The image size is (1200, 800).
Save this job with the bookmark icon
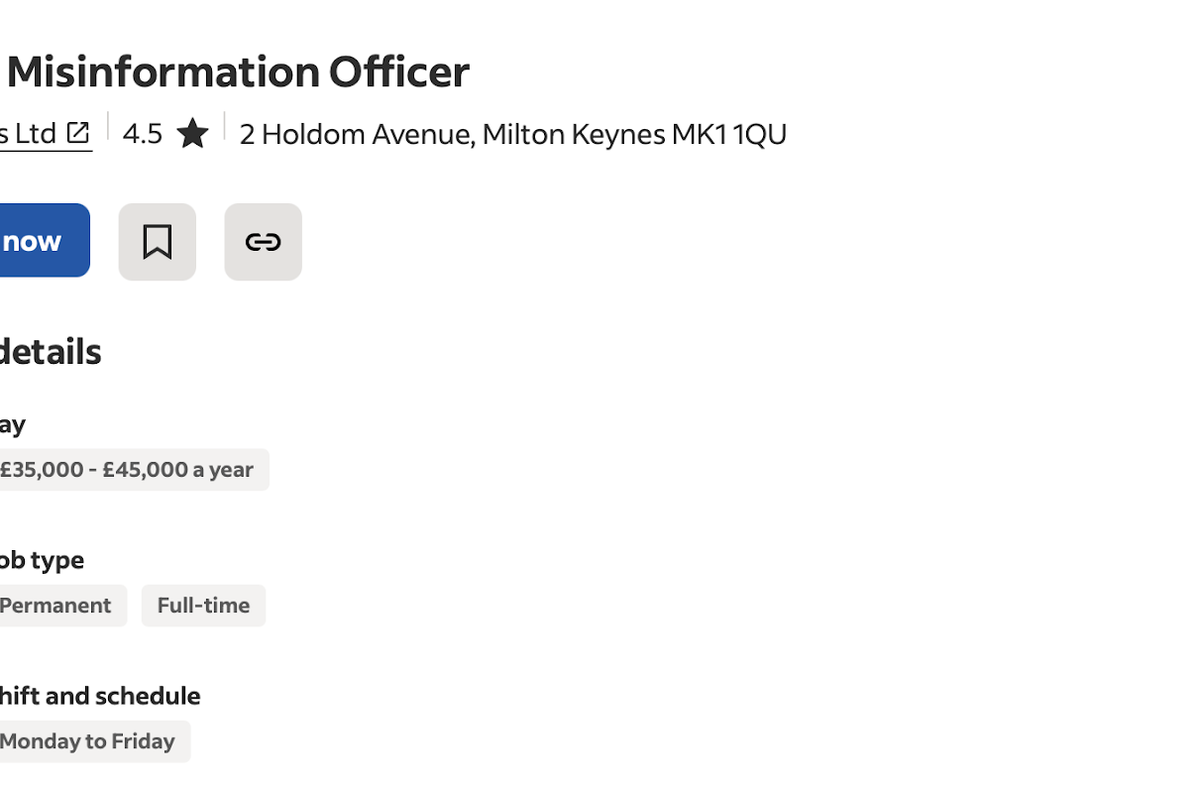[157, 242]
